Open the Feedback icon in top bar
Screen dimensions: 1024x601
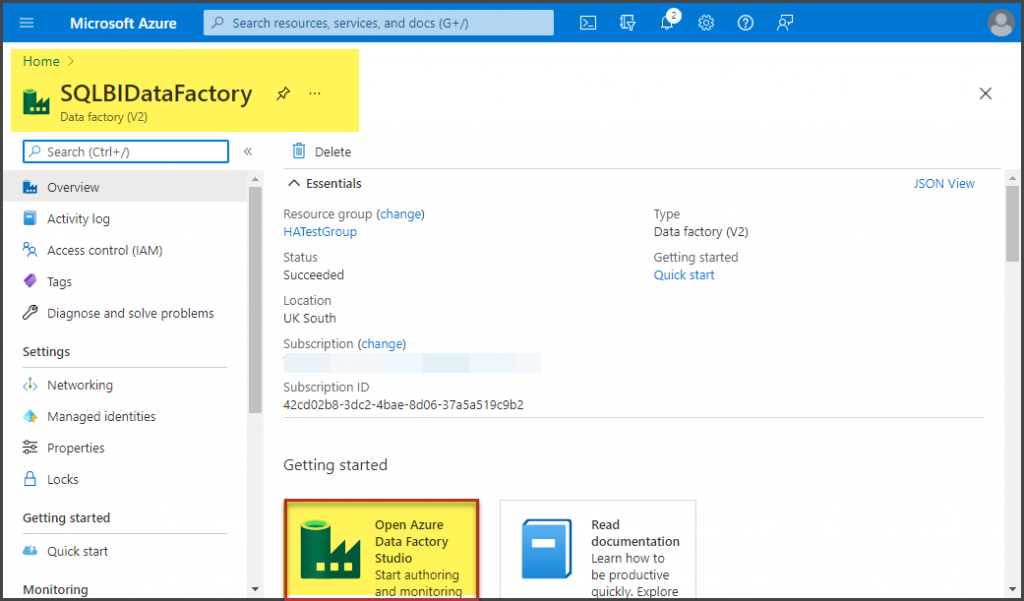[x=784, y=23]
